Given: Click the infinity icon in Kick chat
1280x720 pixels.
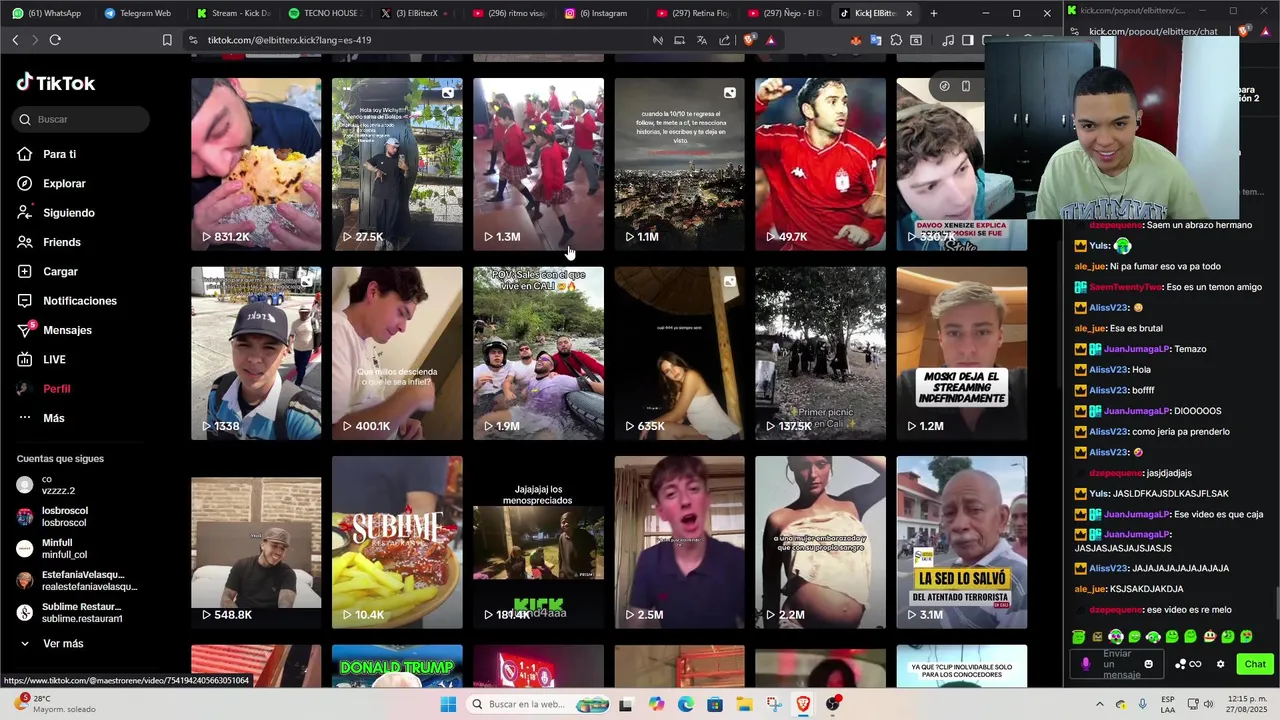Looking at the screenshot, I should click(1195, 664).
